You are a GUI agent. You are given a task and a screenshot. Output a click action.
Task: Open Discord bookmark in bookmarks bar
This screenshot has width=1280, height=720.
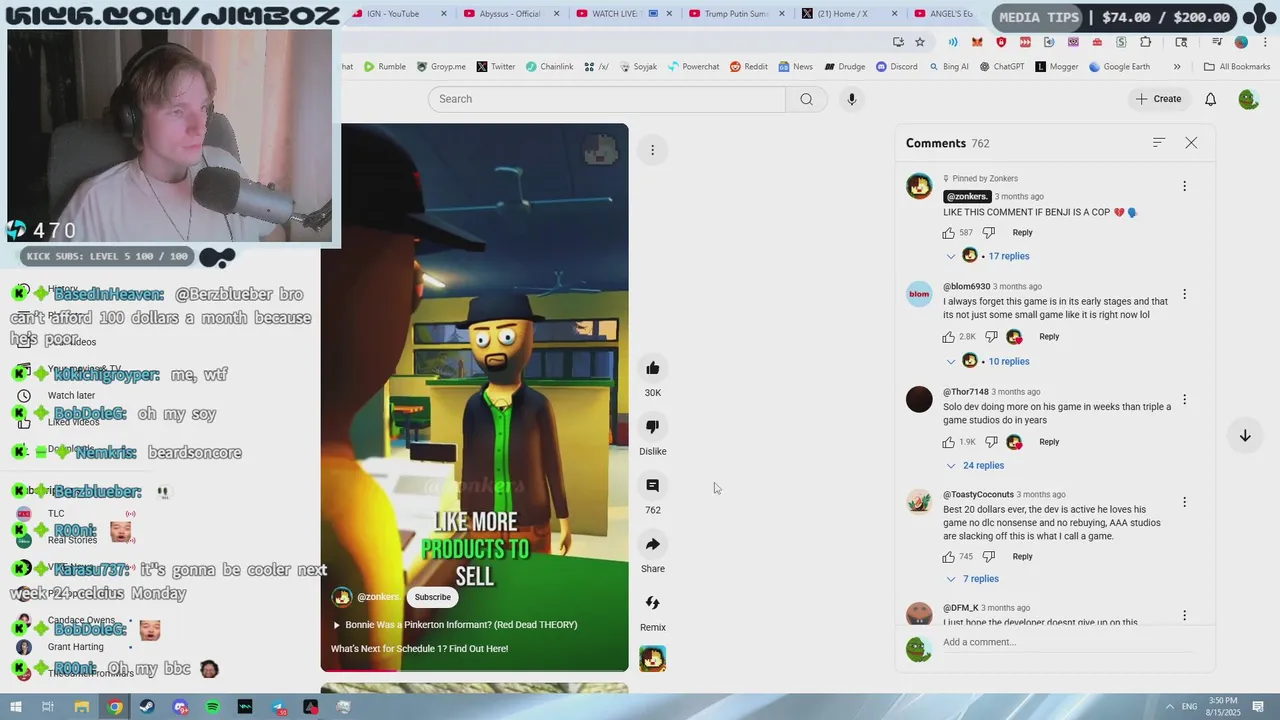[x=897, y=67]
